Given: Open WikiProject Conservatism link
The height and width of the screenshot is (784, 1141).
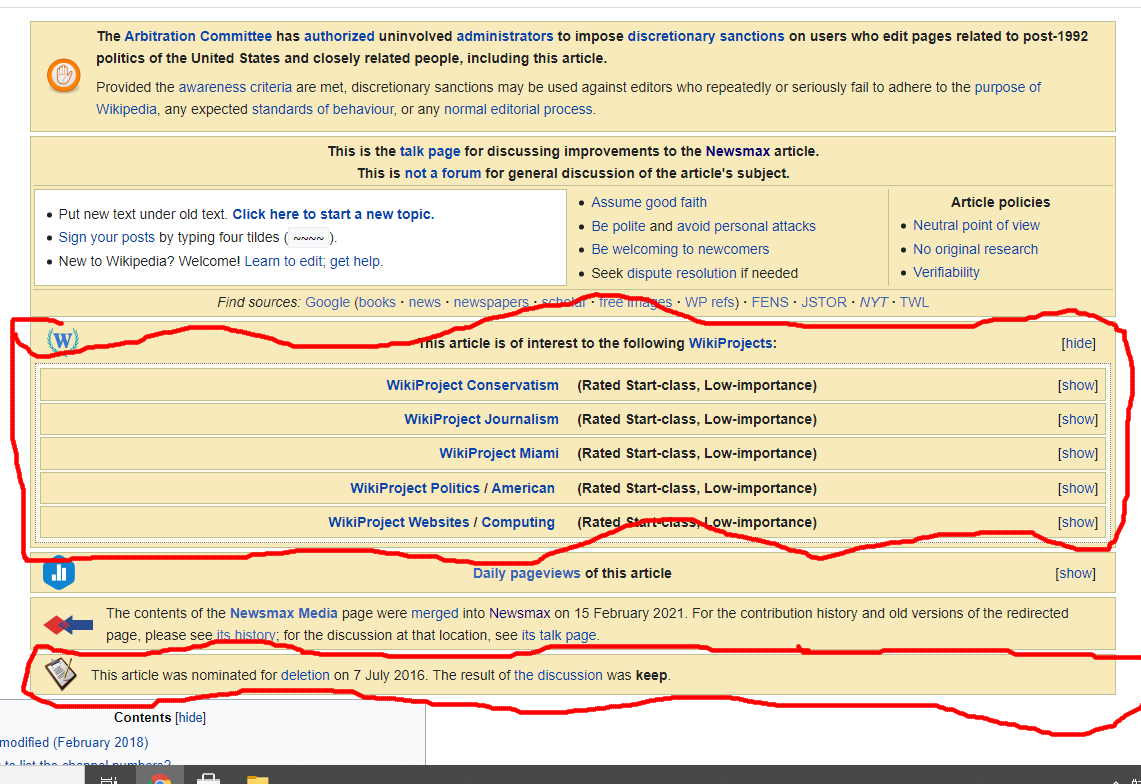Looking at the screenshot, I should (x=472, y=385).
